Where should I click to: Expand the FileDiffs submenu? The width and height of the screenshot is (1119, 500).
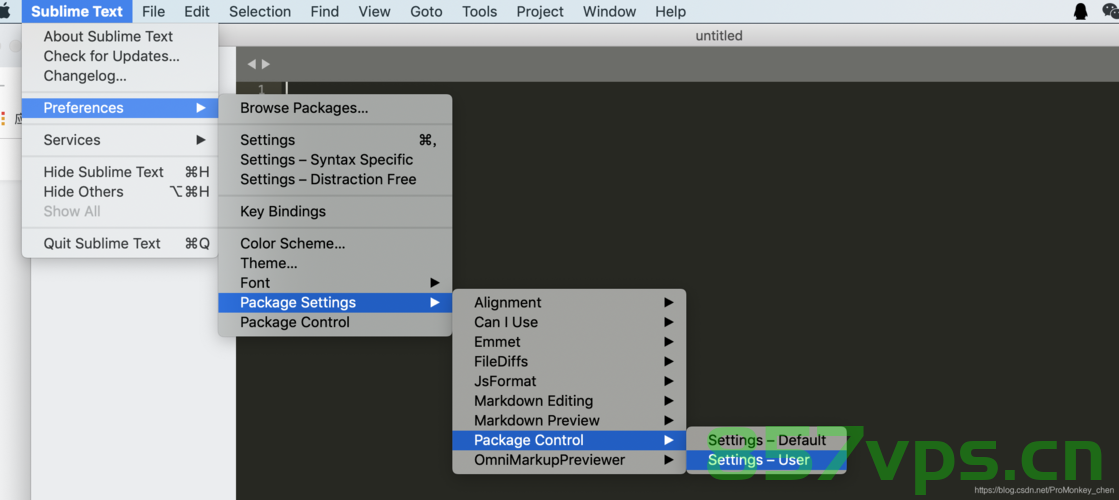569,362
